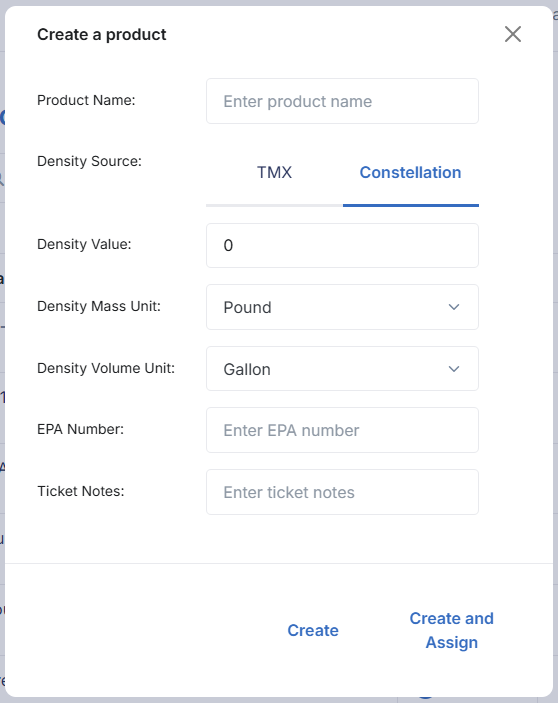Click the Density Source label

pyautogui.click(x=89, y=161)
